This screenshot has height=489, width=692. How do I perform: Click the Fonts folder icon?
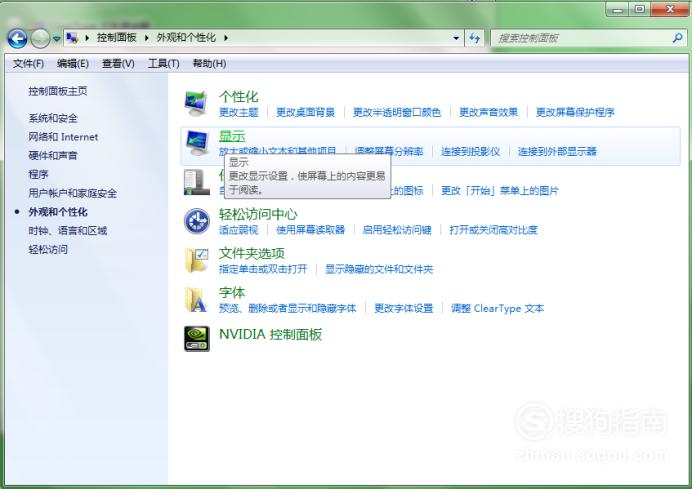[196, 299]
